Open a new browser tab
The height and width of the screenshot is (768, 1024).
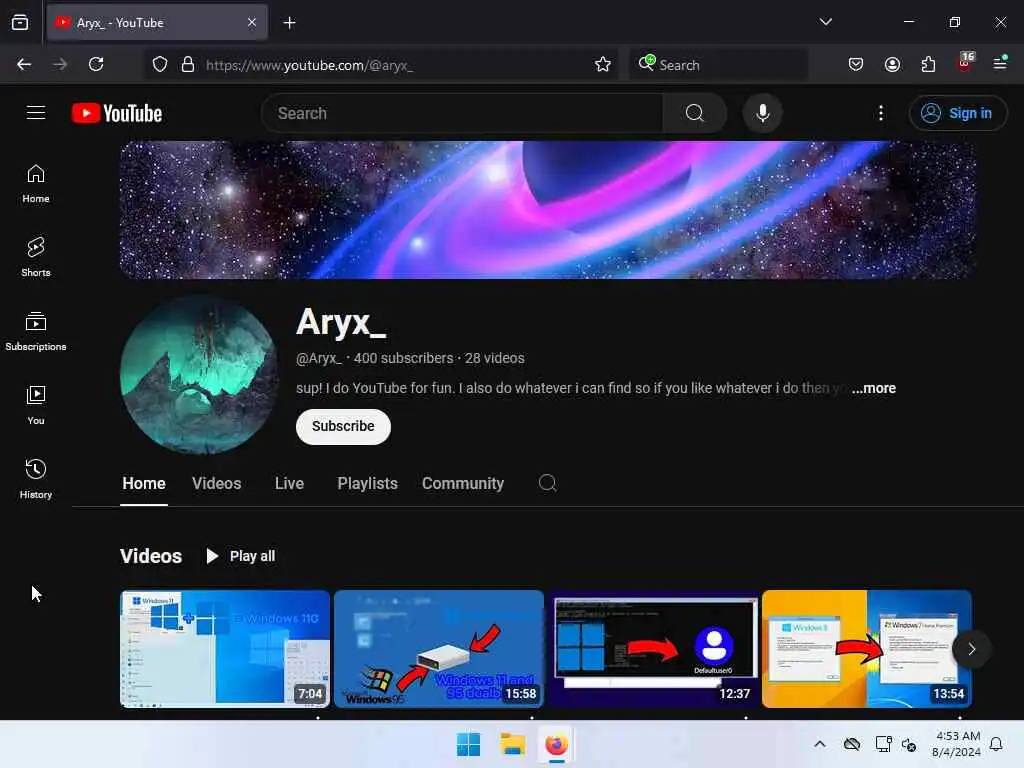(x=289, y=23)
